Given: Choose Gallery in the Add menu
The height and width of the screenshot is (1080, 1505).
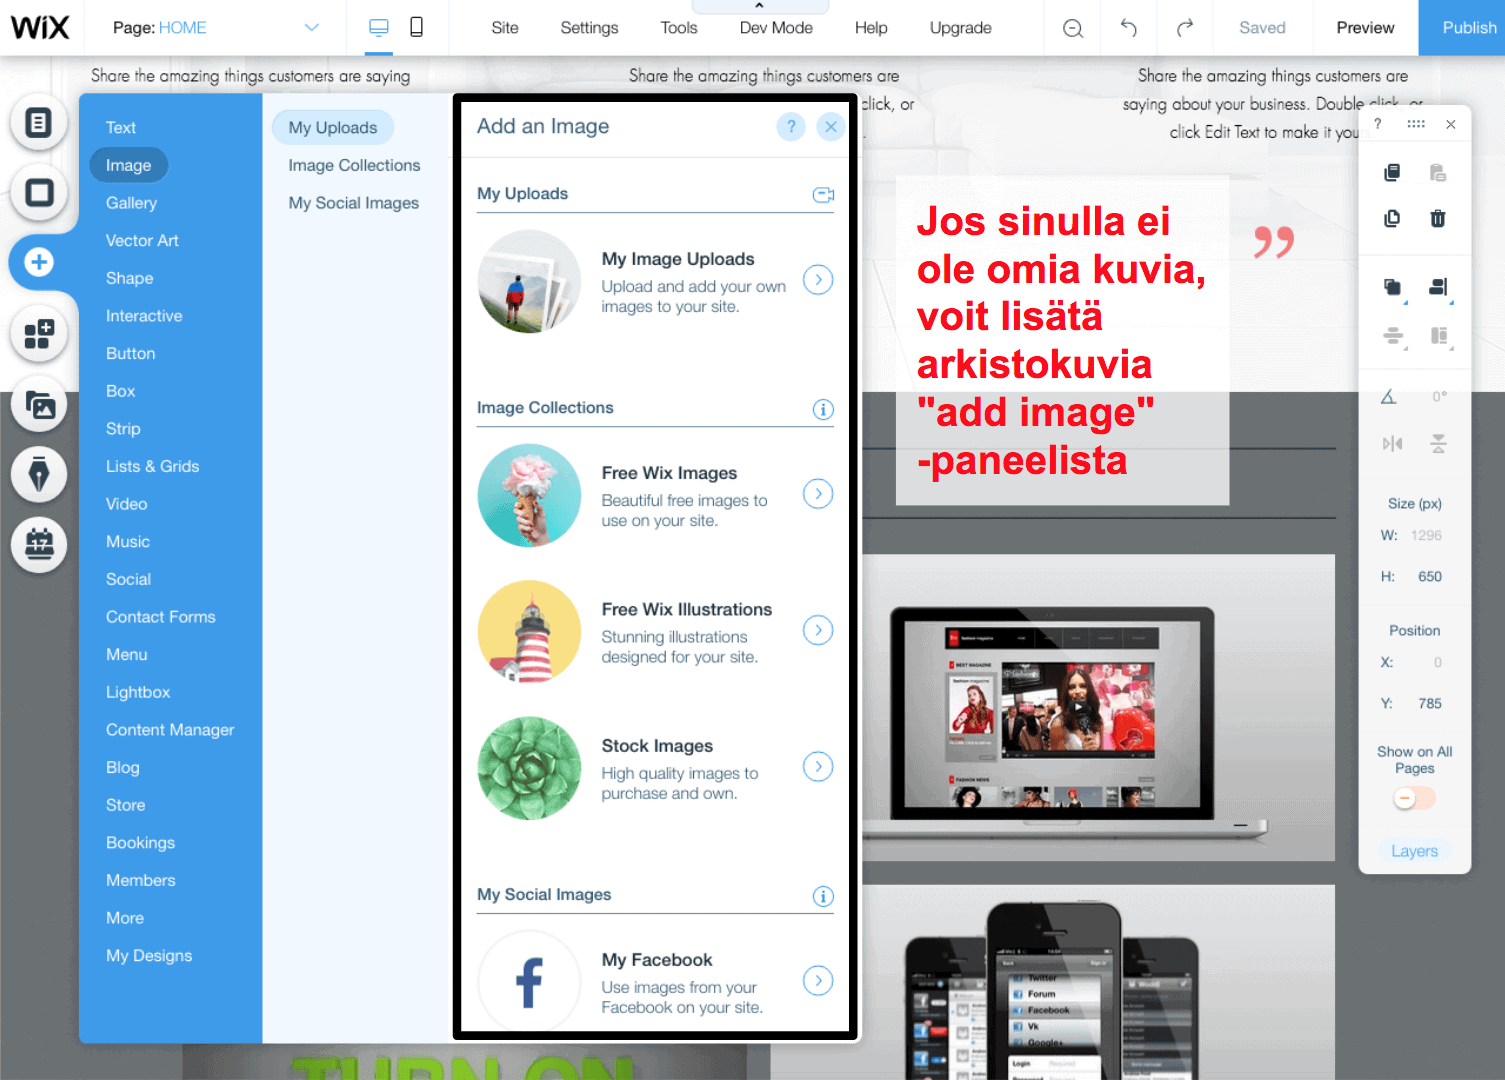Looking at the screenshot, I should (x=131, y=203).
